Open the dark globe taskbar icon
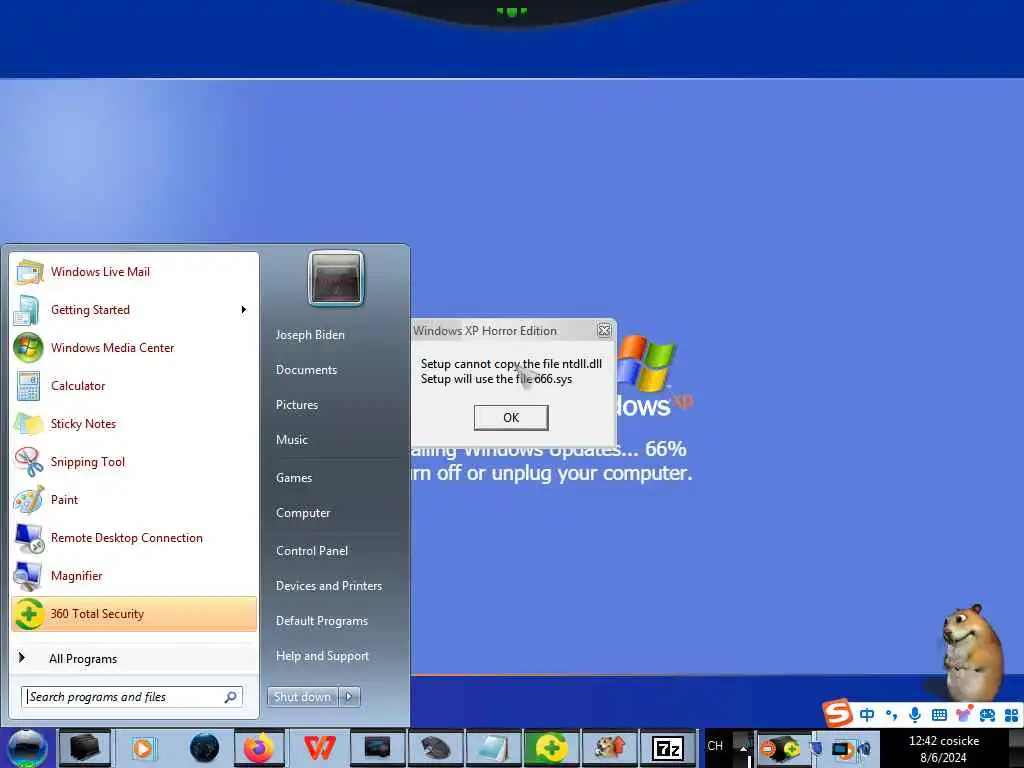 pos(204,748)
